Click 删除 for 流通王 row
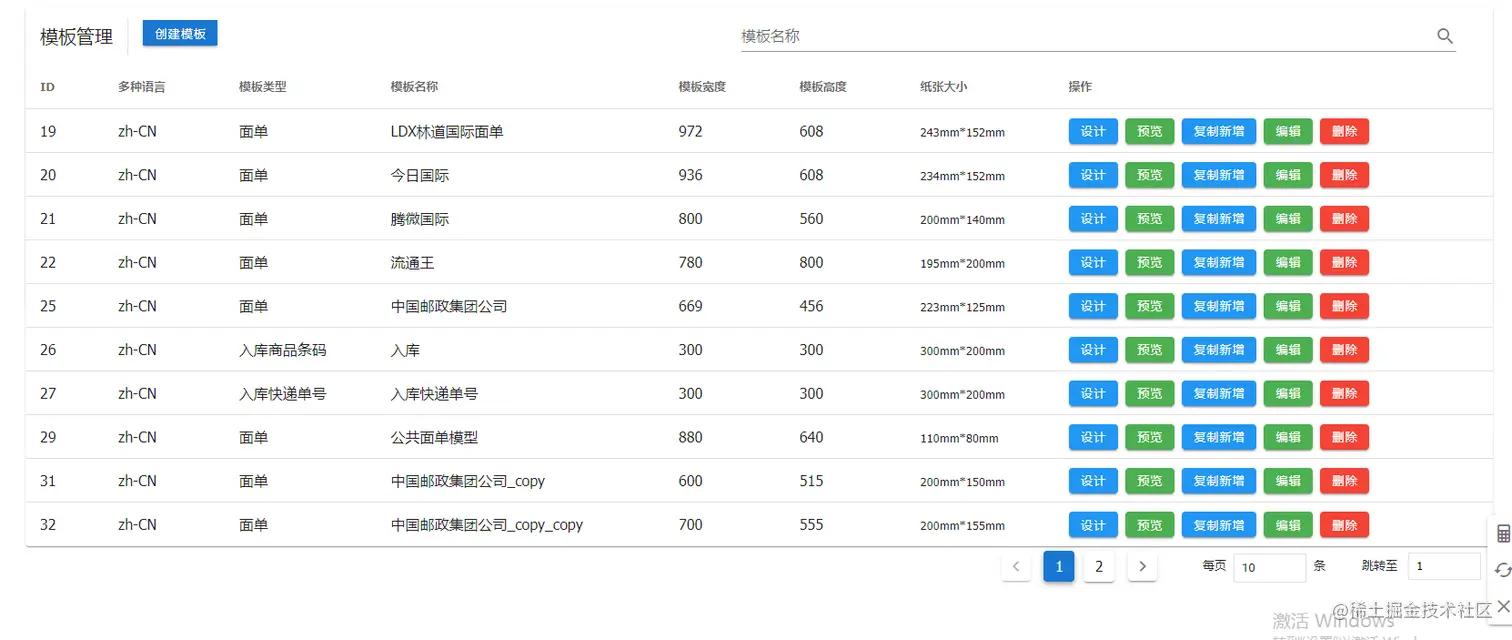 tap(1344, 262)
